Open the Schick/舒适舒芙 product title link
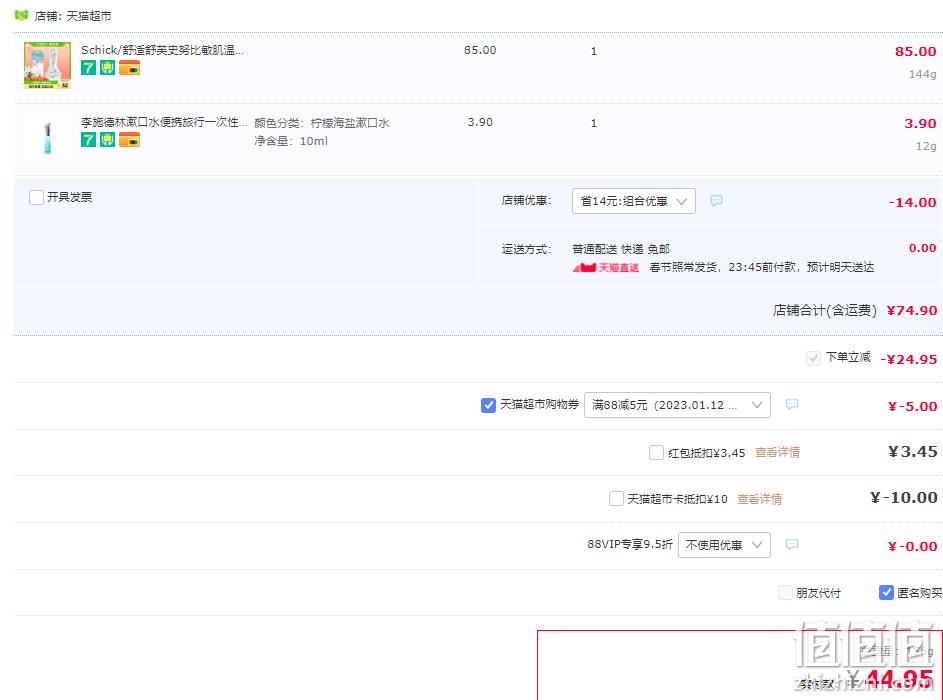 coord(162,50)
